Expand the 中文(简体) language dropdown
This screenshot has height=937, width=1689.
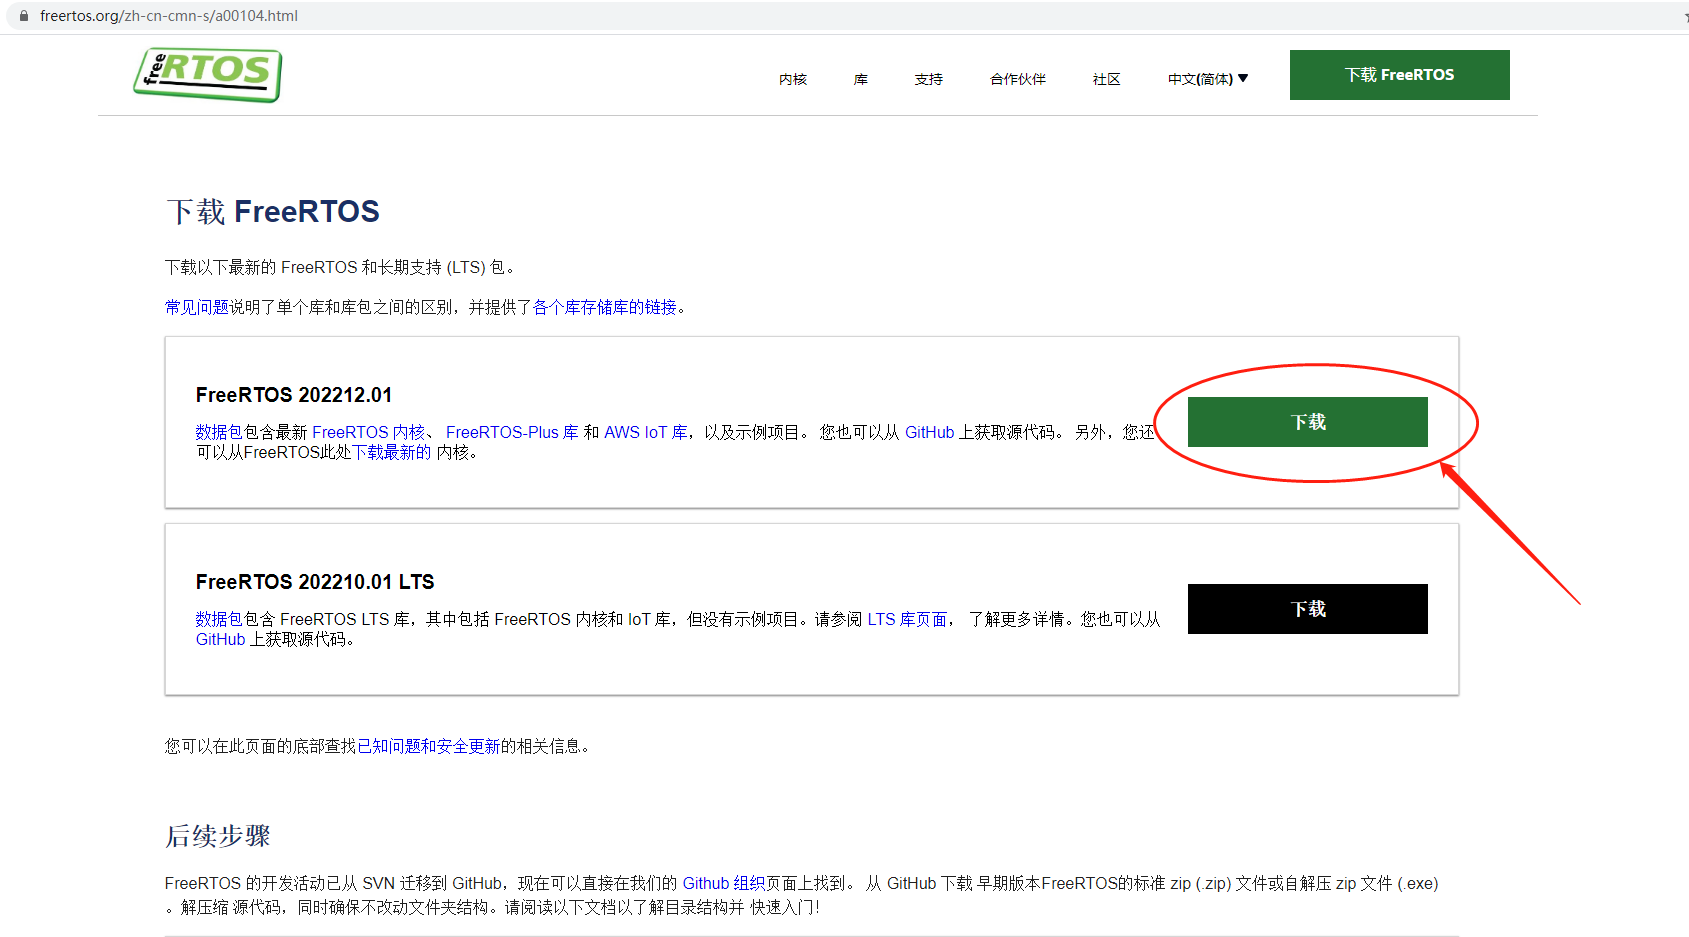point(1208,79)
